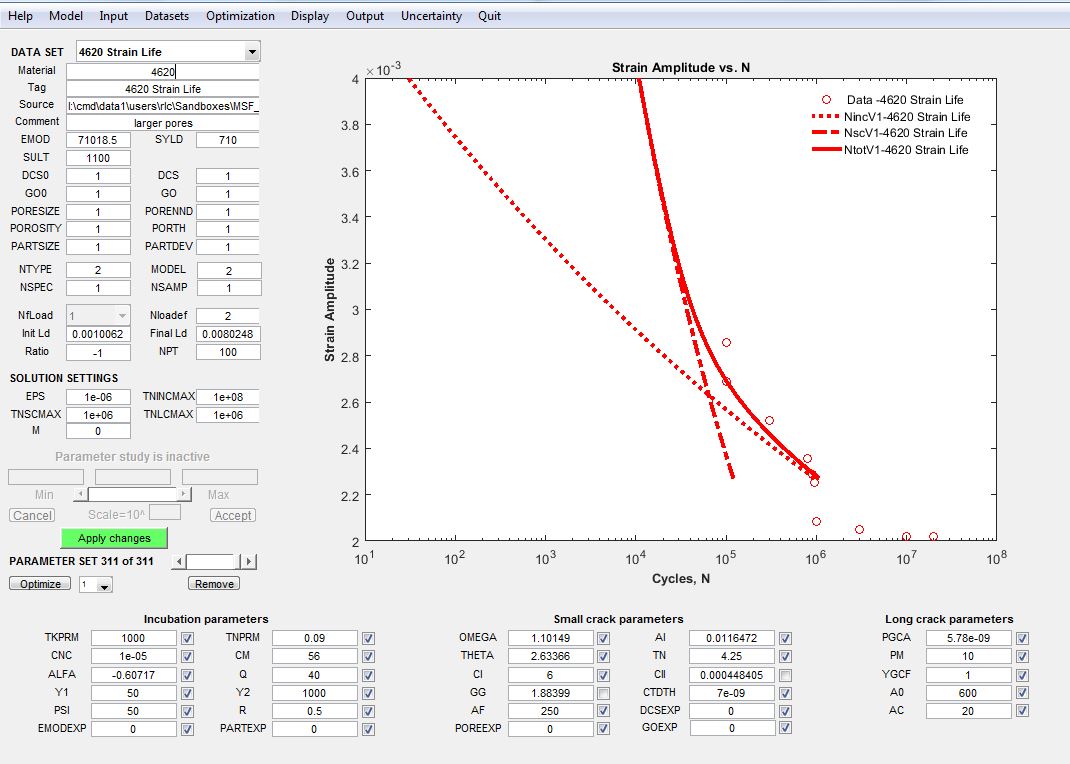Image resolution: width=1070 pixels, height=764 pixels.
Task: Open the NfLoad dropdown
Action: pyautogui.click(x=122, y=316)
